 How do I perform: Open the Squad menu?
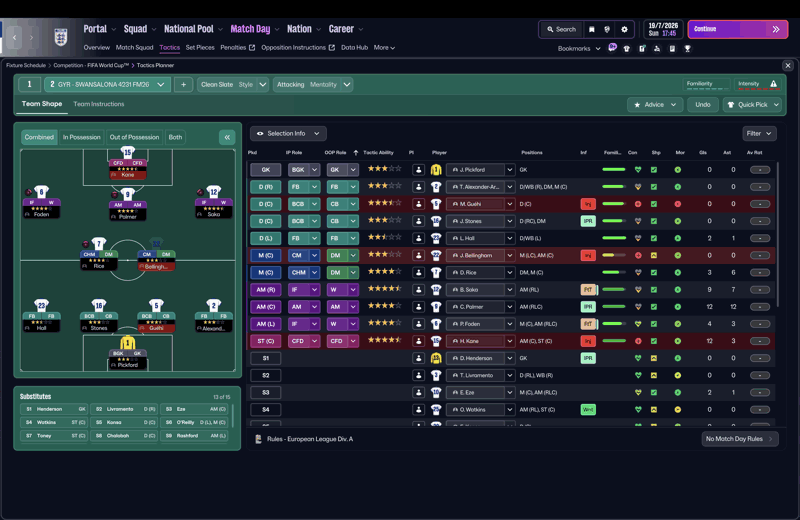139,29
